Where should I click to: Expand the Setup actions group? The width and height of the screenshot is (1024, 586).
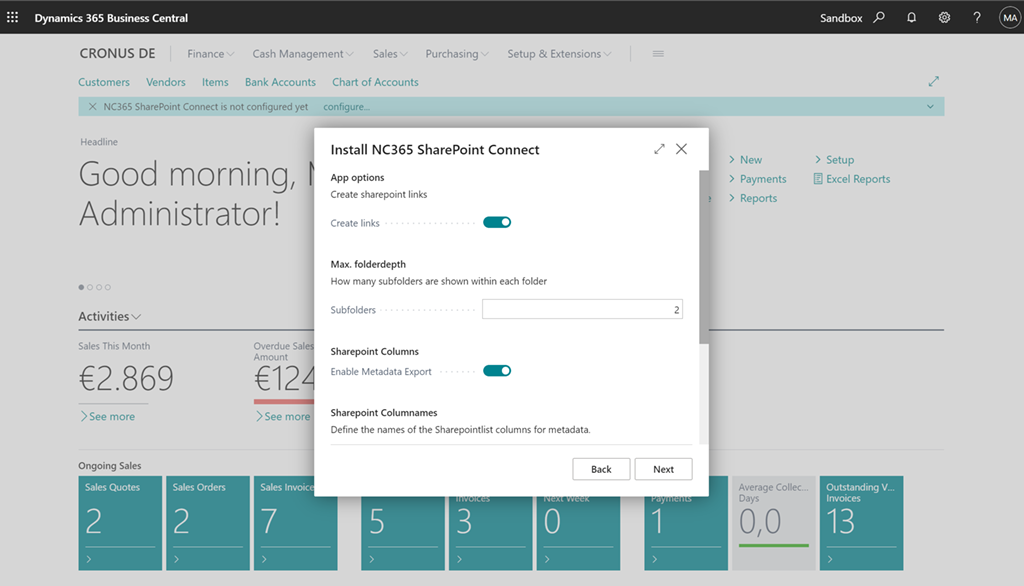coord(834,159)
